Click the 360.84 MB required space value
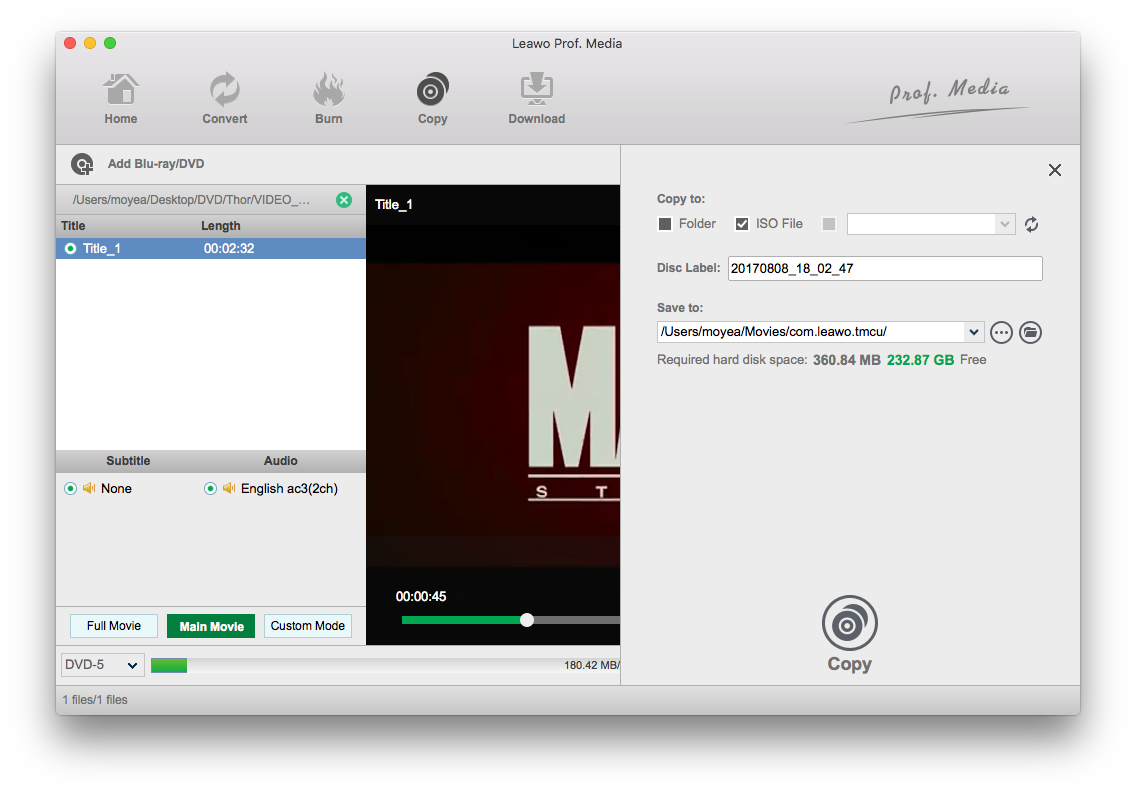1136x795 pixels. click(847, 360)
